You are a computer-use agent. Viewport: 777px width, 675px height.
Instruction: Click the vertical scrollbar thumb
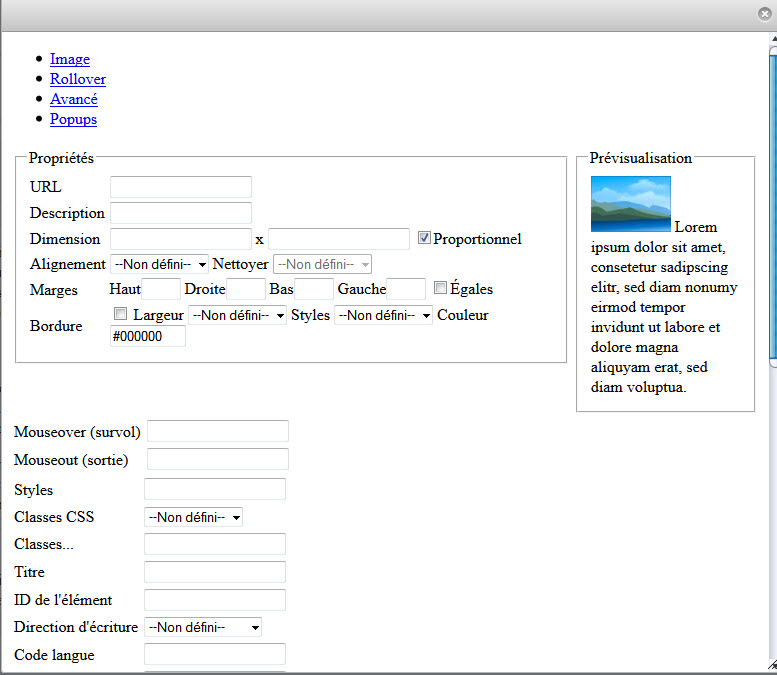(x=773, y=207)
